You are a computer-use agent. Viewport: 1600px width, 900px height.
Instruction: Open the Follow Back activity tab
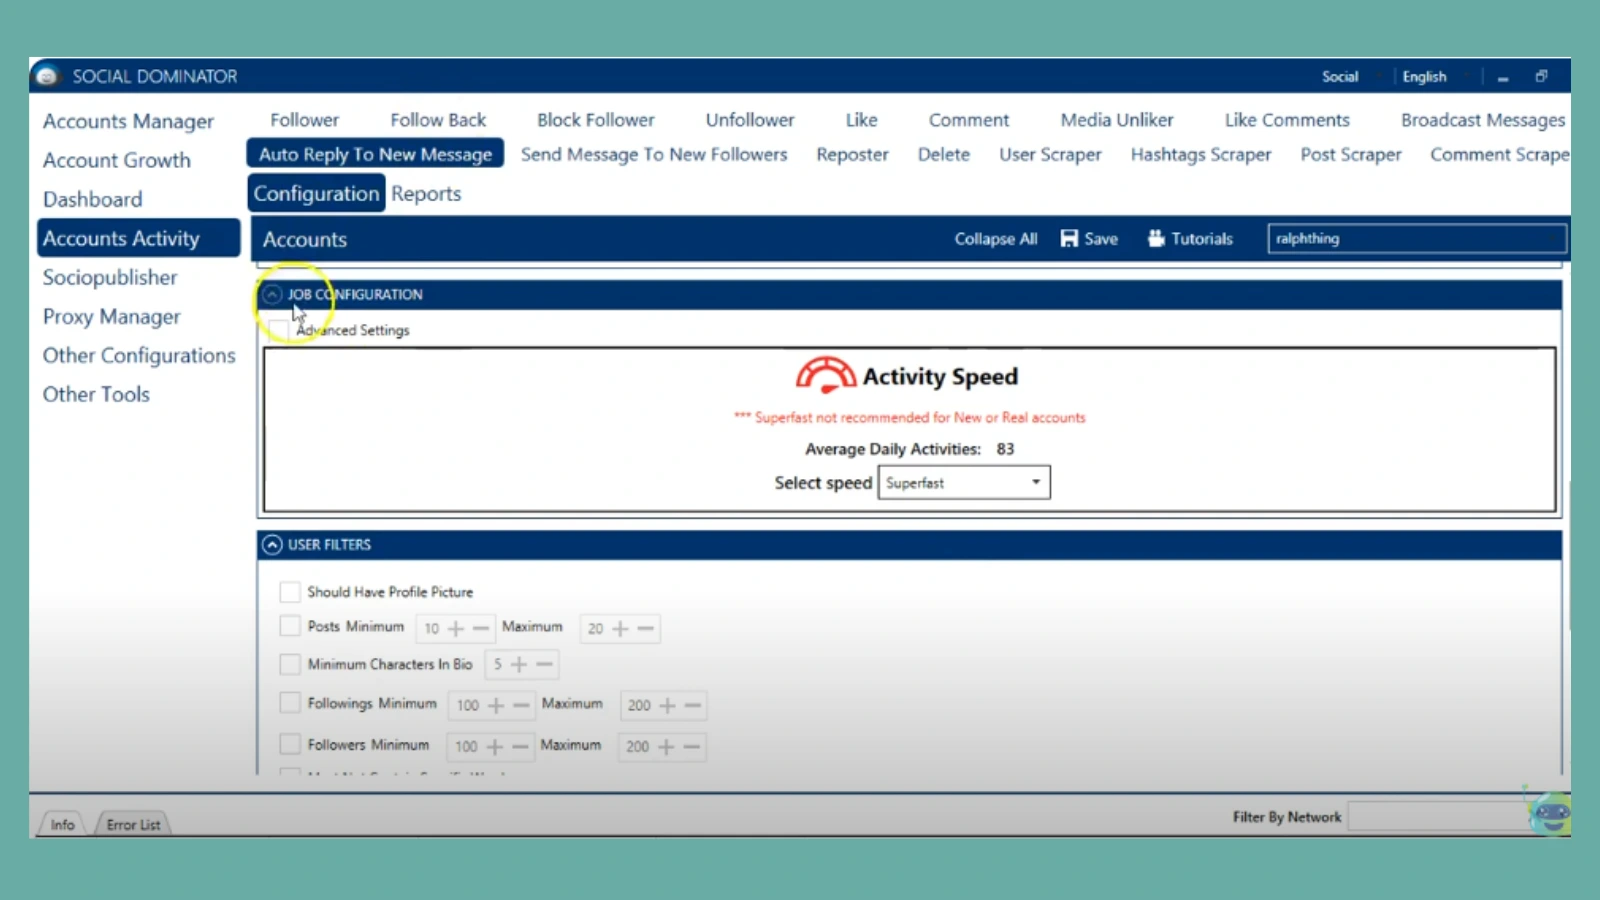(438, 120)
